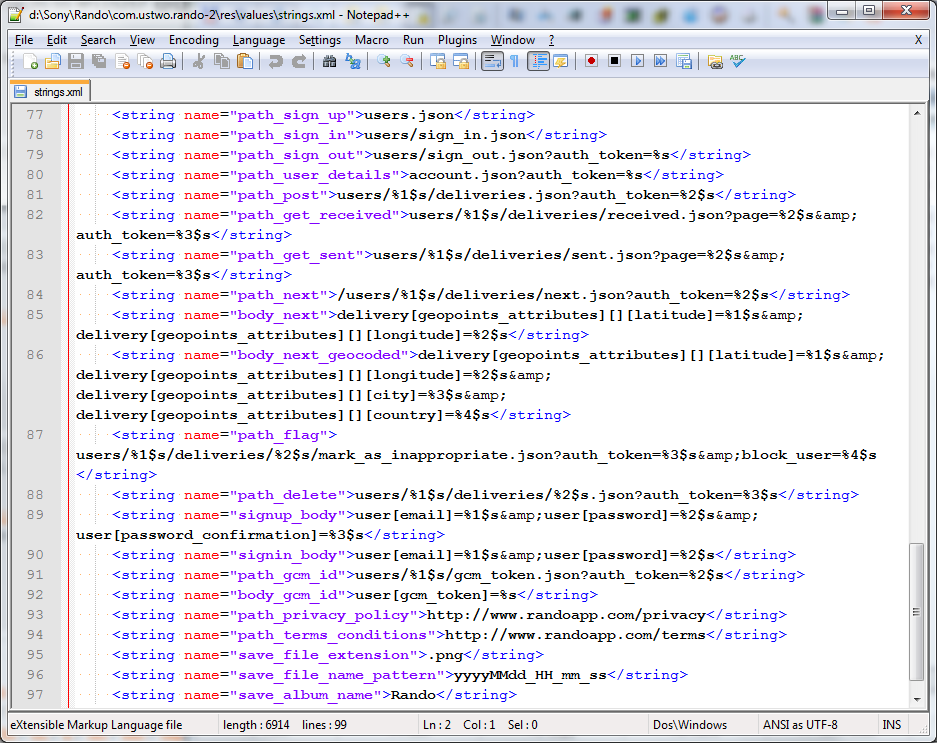Click the Save All icon

point(99,61)
